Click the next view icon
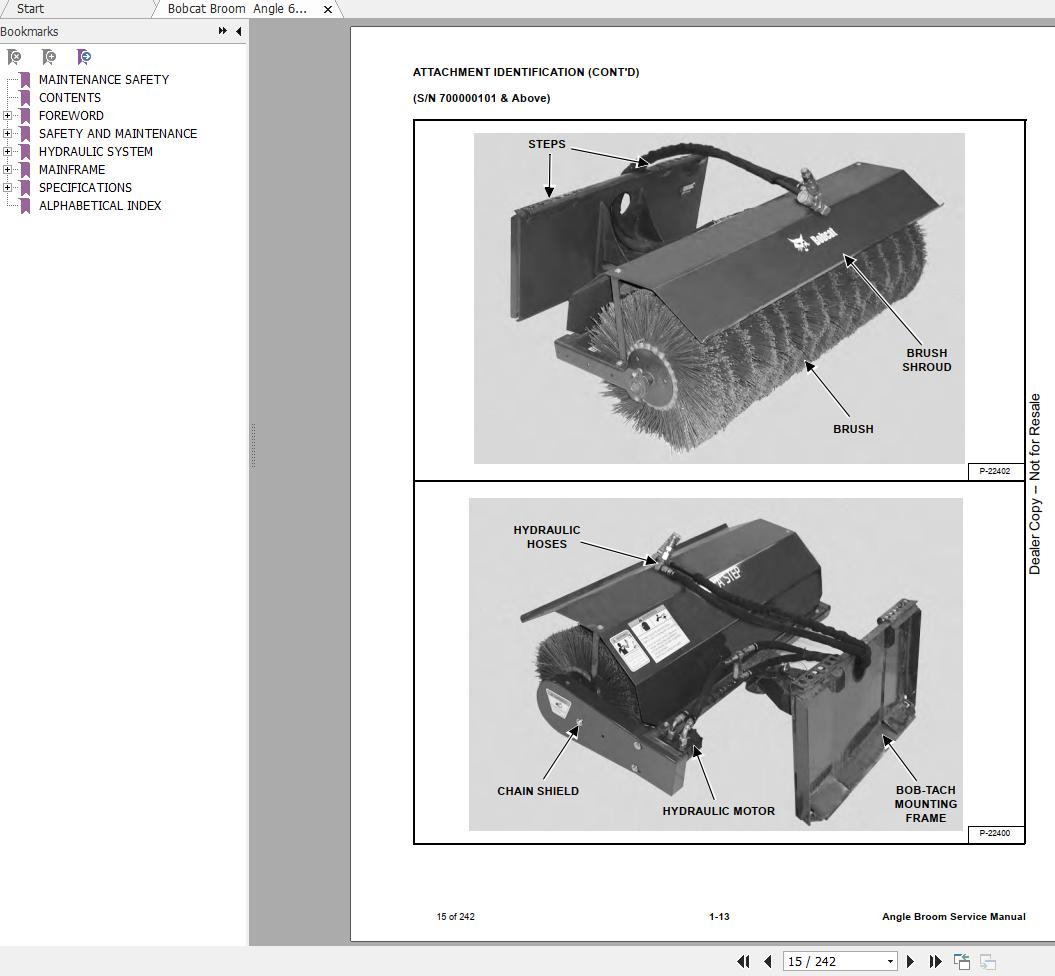Image resolution: width=1055 pixels, height=976 pixels. pyautogui.click(x=988, y=961)
